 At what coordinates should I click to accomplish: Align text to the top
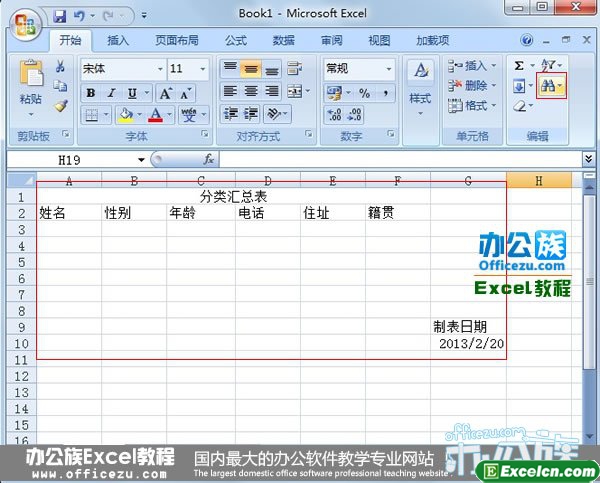pyautogui.click(x=230, y=68)
